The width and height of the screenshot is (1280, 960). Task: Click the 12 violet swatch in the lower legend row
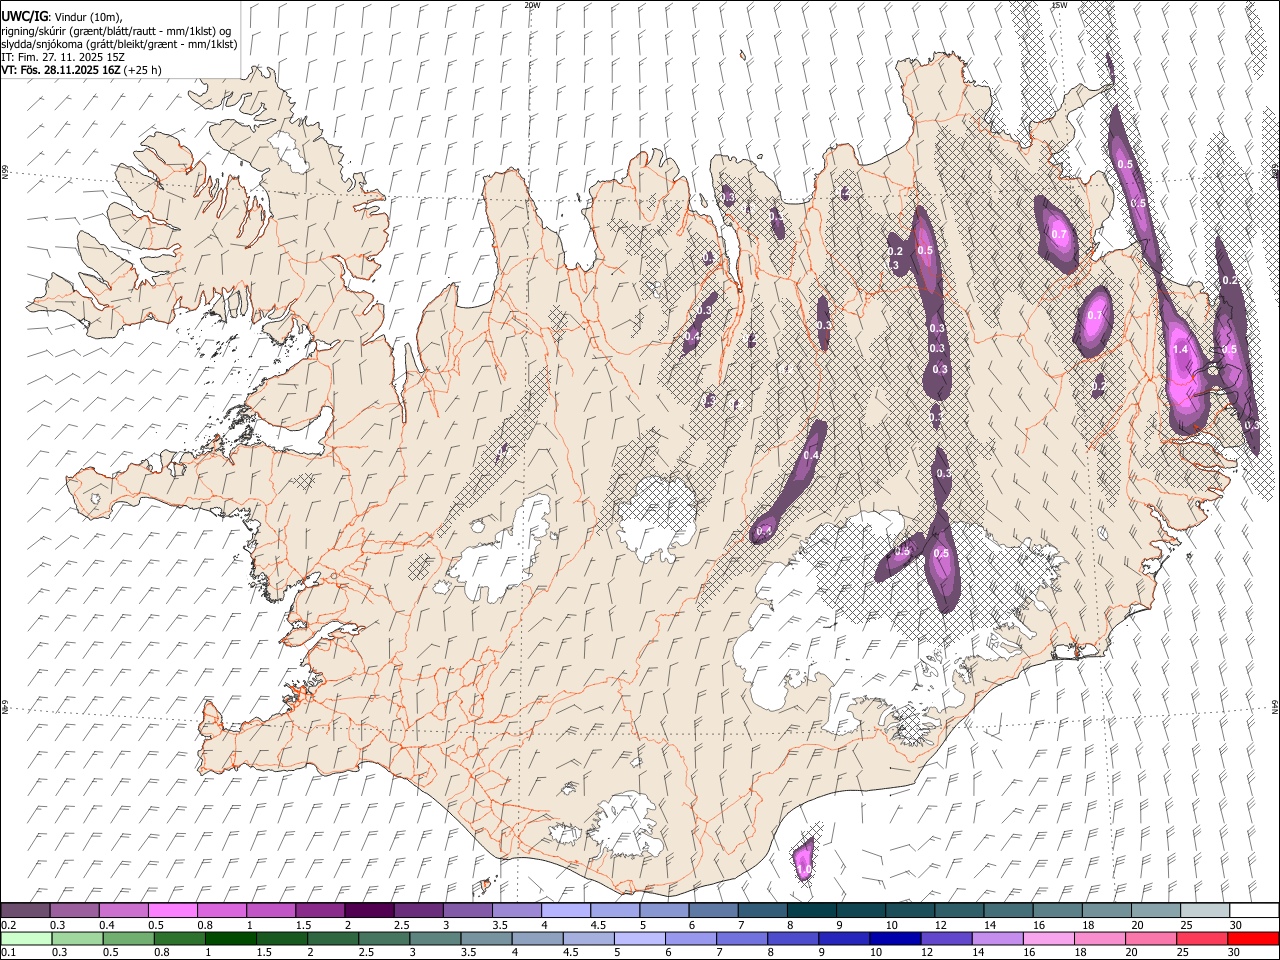coord(945,938)
